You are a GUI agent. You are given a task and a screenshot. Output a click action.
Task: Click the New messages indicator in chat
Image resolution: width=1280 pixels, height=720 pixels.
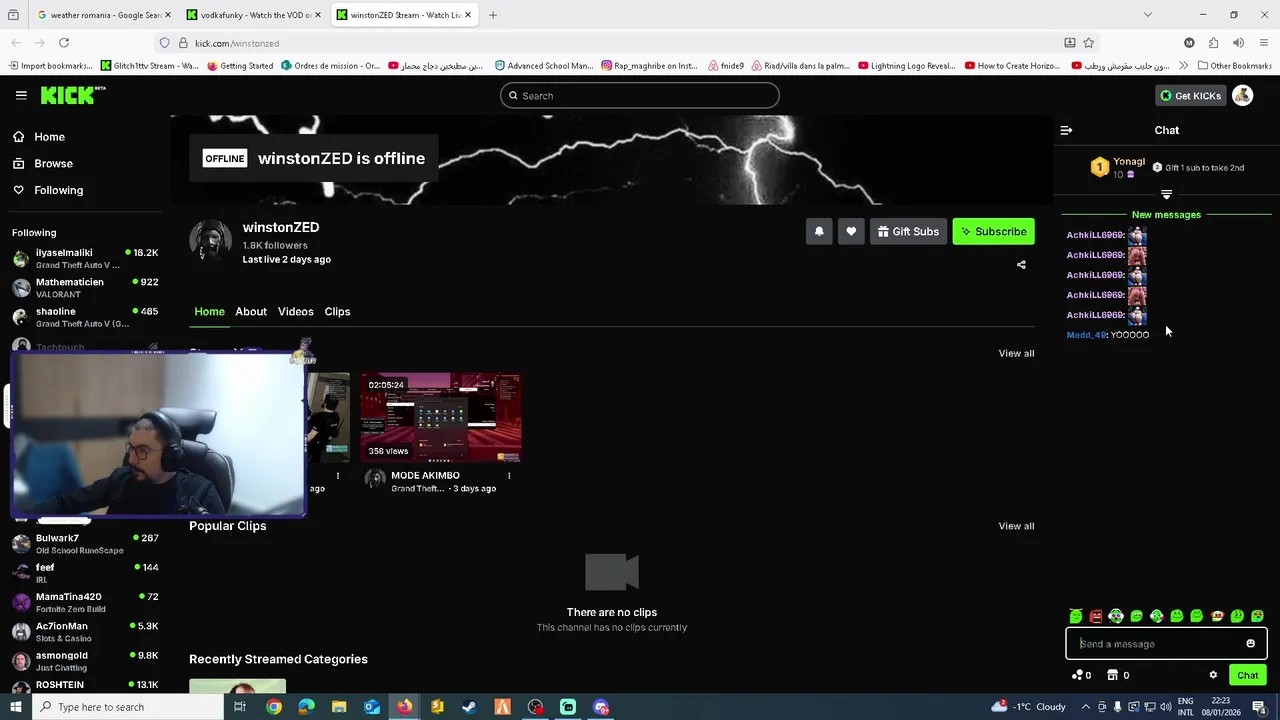point(1166,215)
